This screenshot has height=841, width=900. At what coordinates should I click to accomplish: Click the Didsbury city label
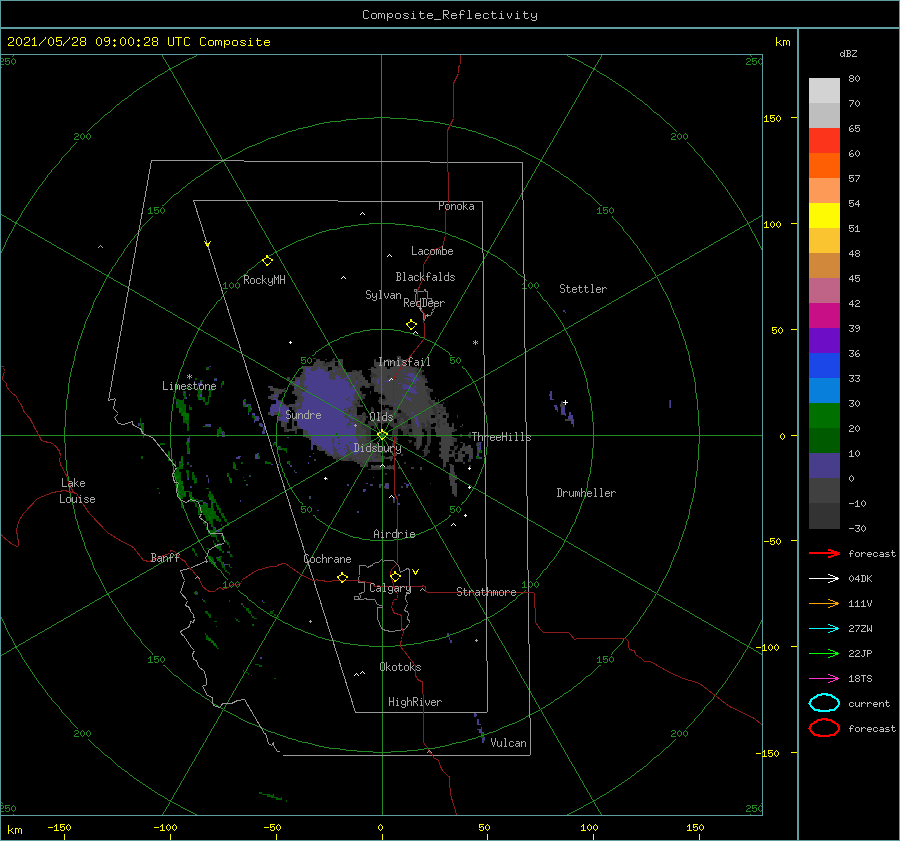coord(377,448)
